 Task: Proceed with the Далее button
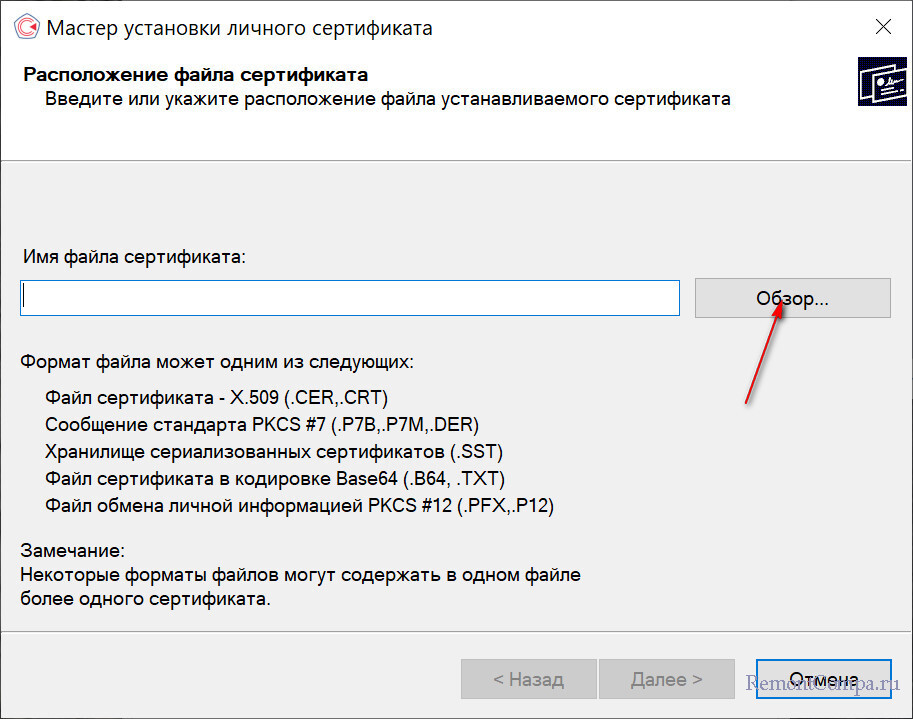point(666,679)
